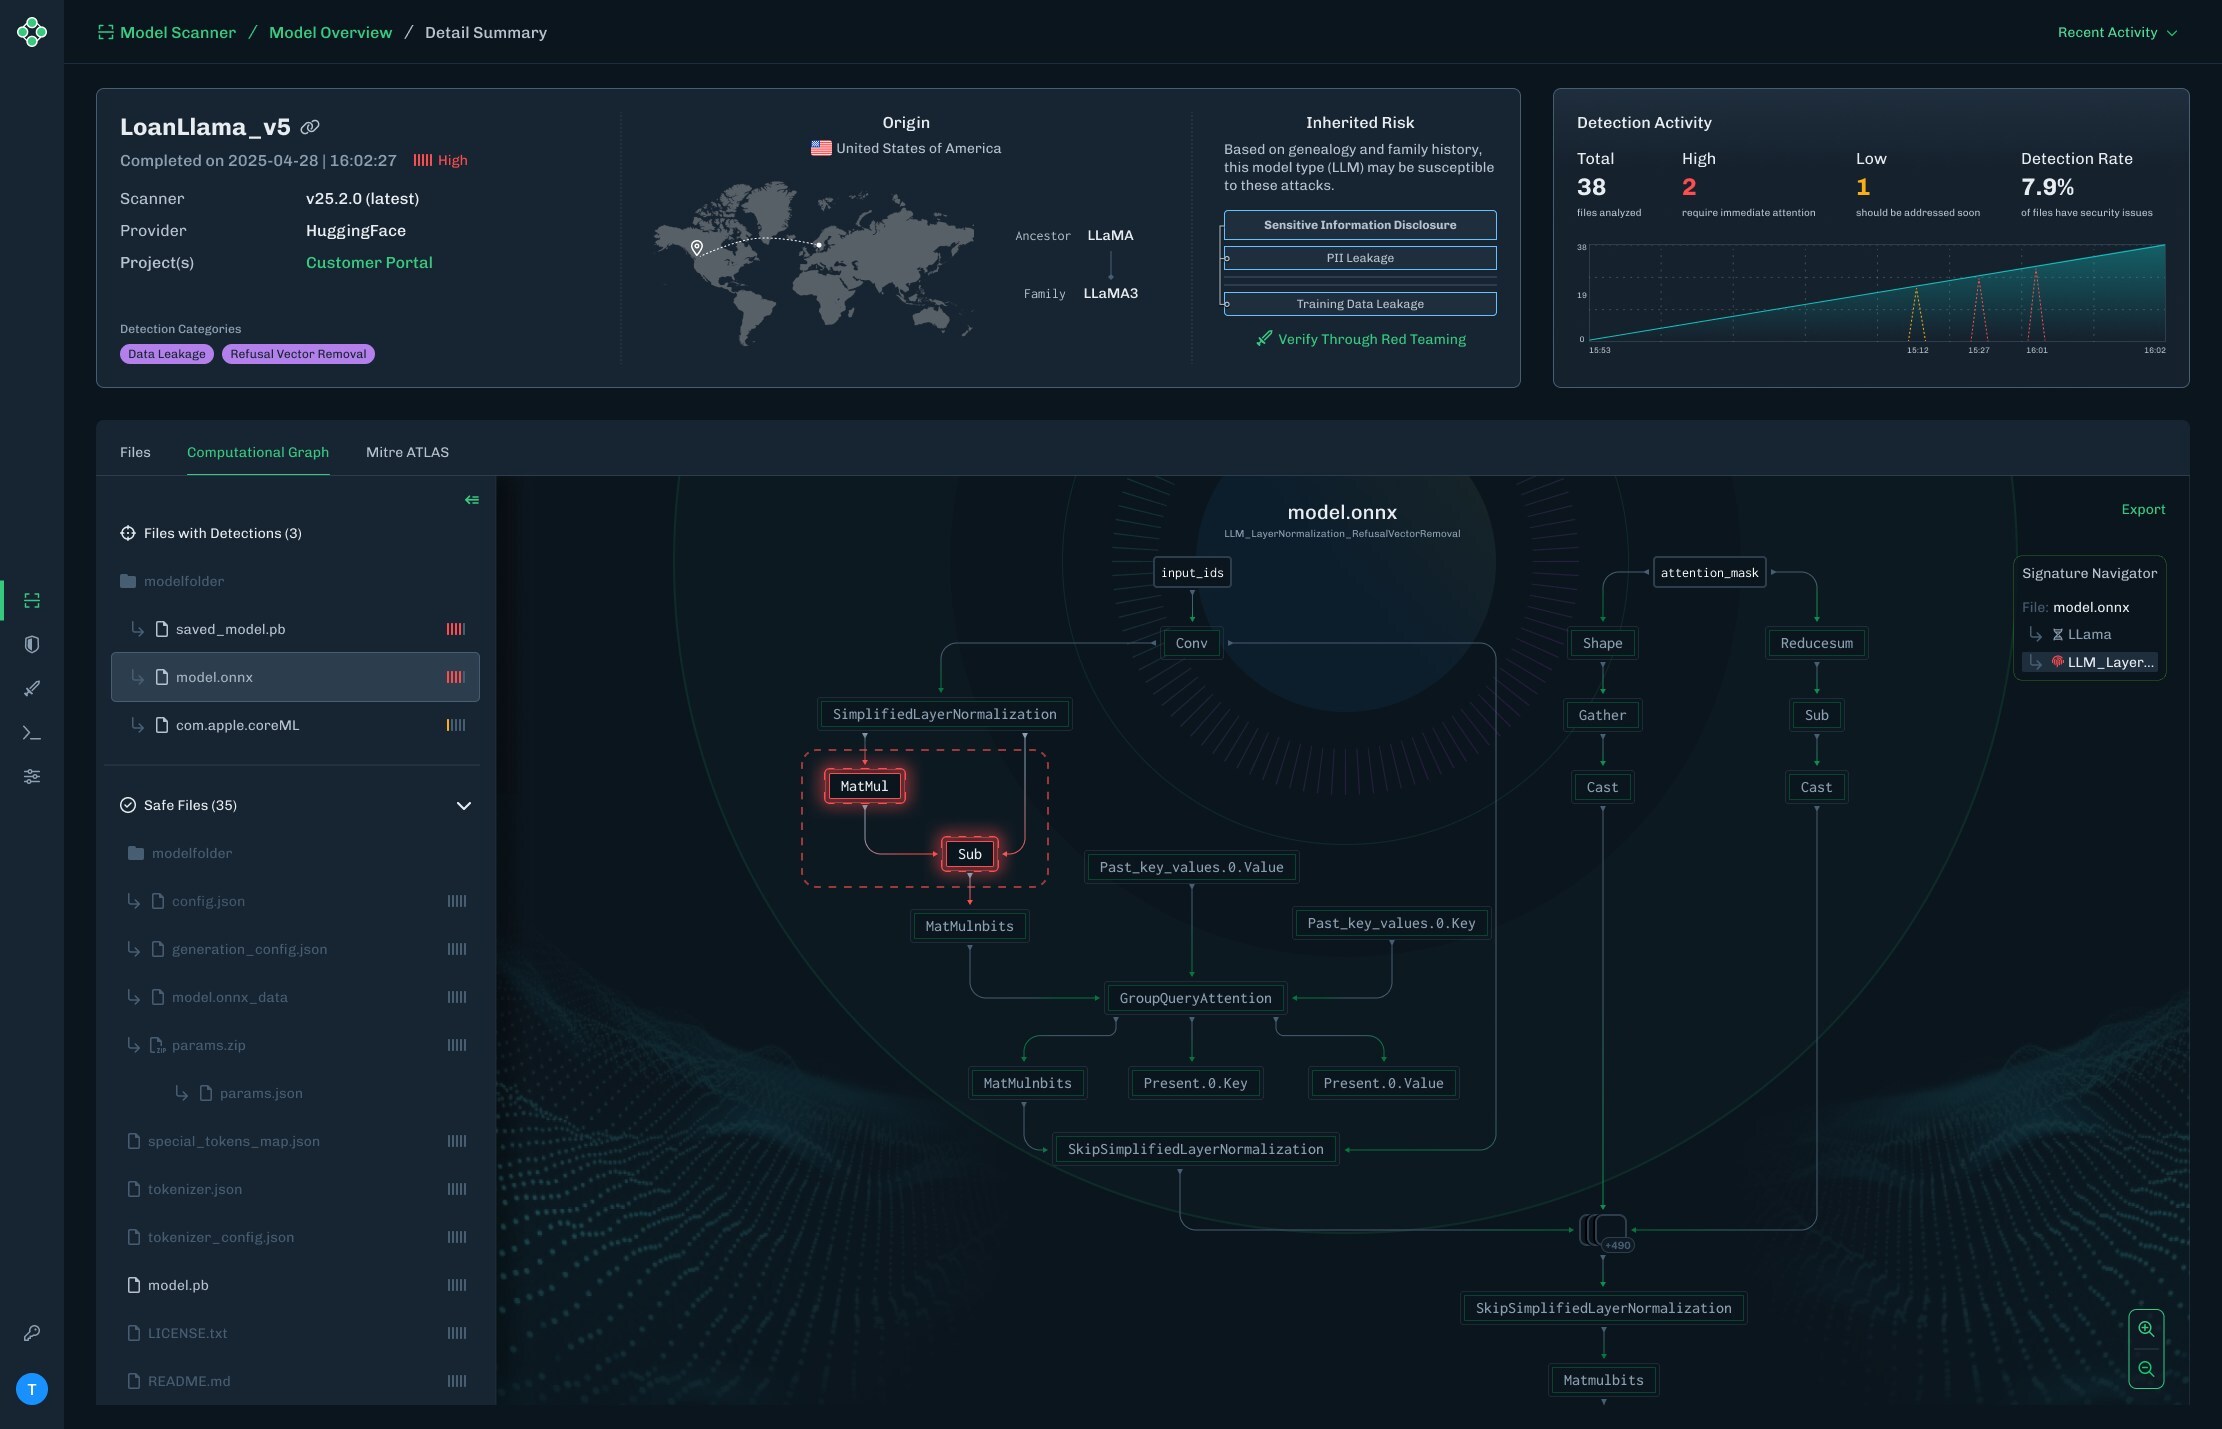This screenshot has height=1429, width=2222.
Task: Collapse the file panel with arrow icon
Action: (x=472, y=500)
